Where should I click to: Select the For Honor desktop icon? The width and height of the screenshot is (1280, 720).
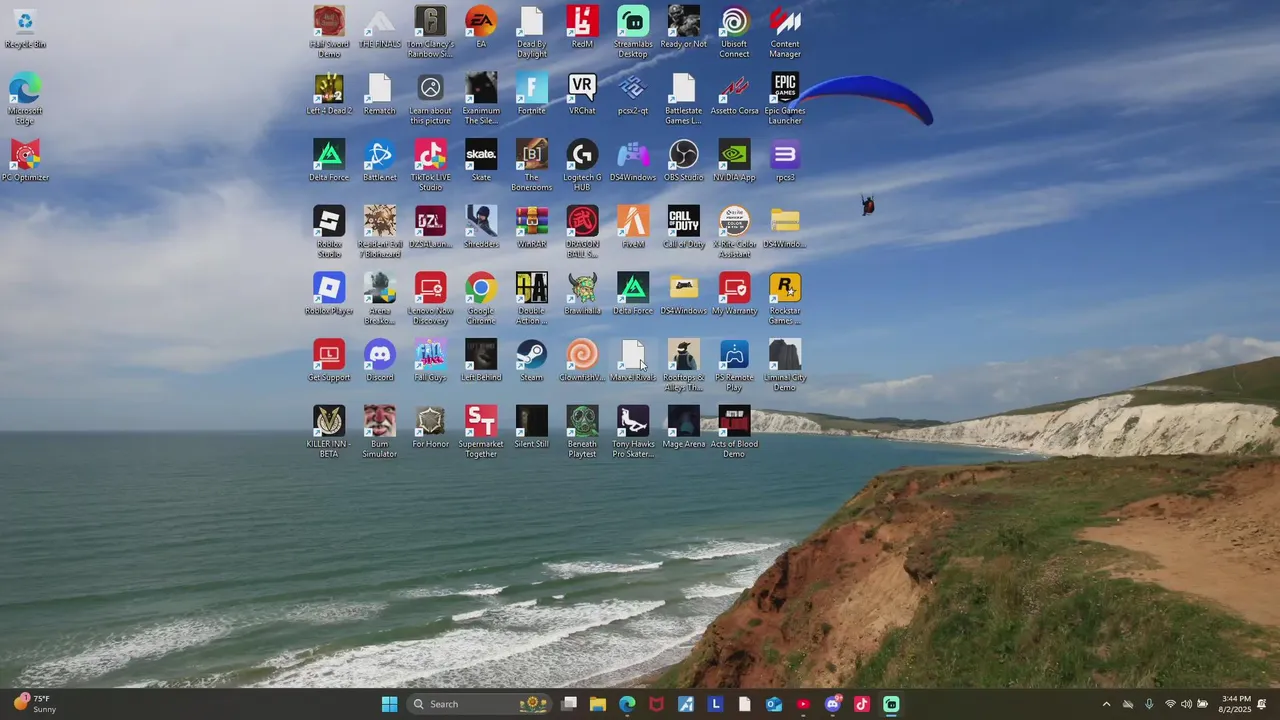pyautogui.click(x=430, y=428)
